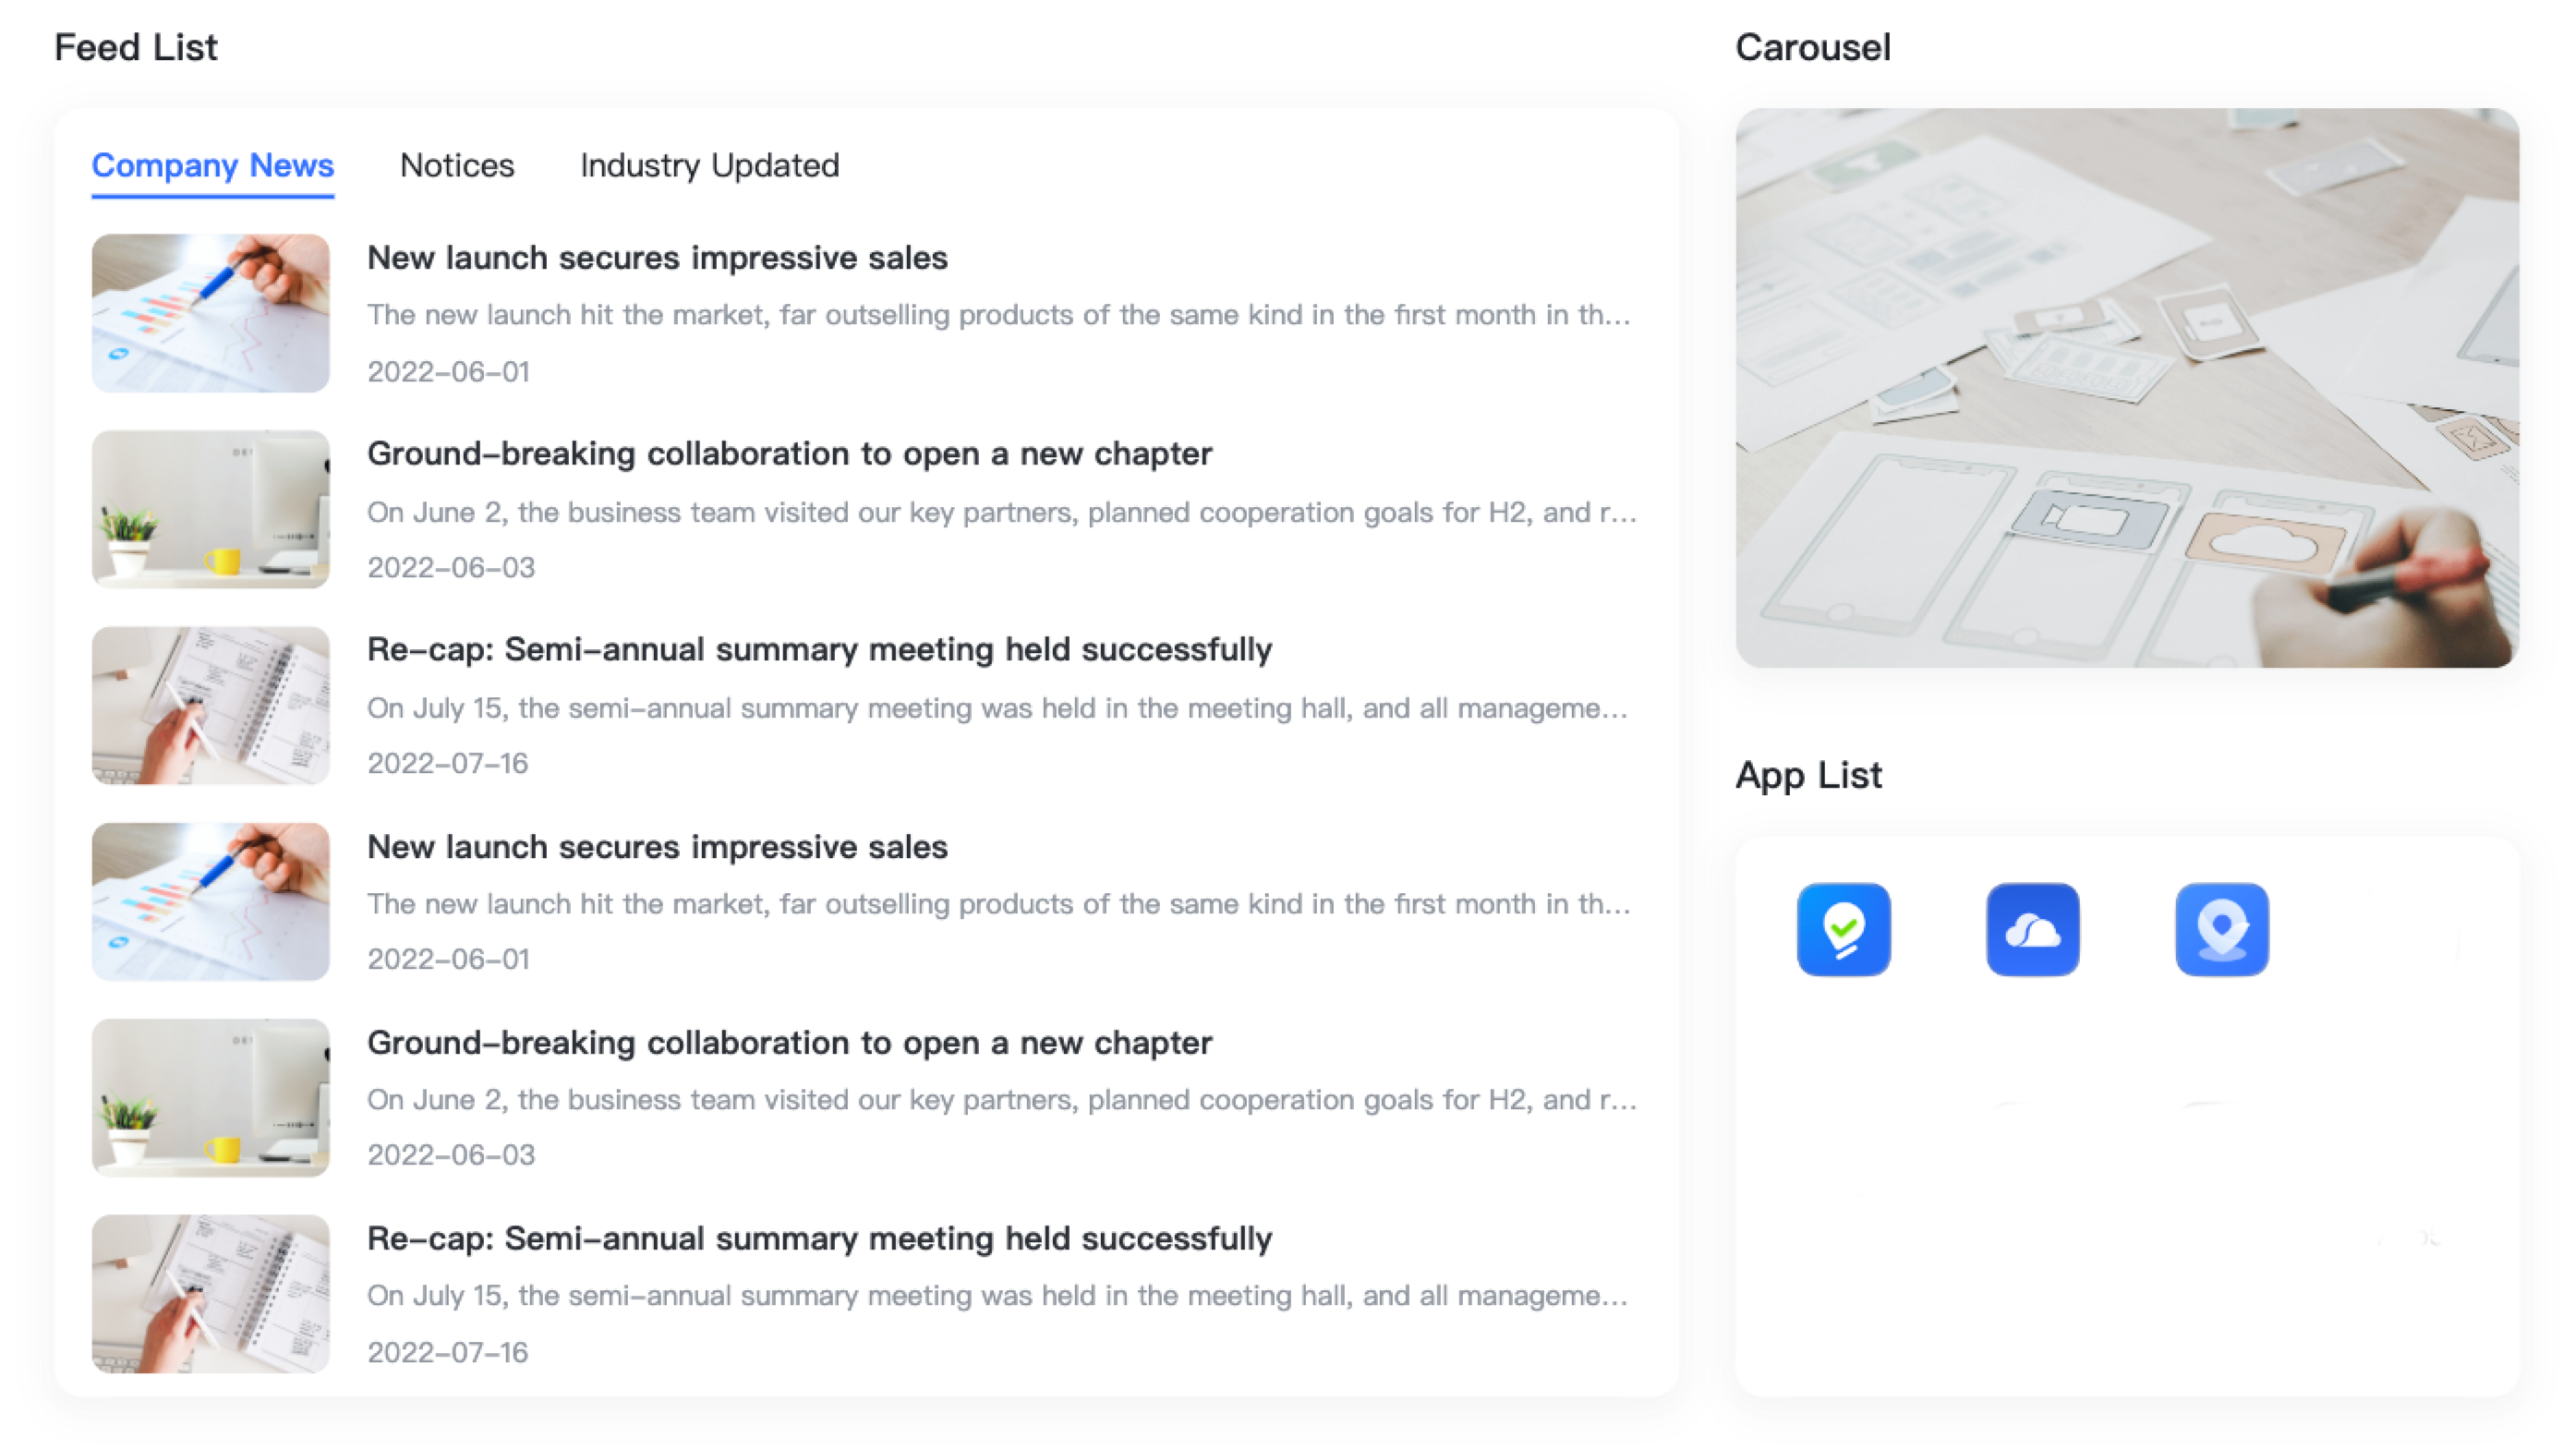Click the first 2022-06-01 date
The height and width of the screenshot is (1449, 2576).
pyautogui.click(x=448, y=372)
